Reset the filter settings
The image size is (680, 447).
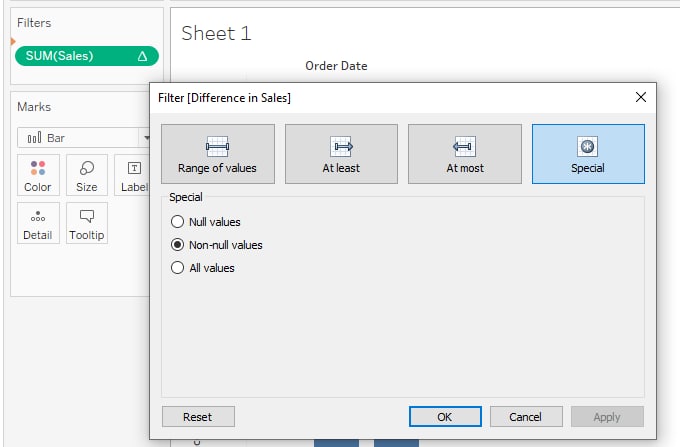(x=198, y=417)
